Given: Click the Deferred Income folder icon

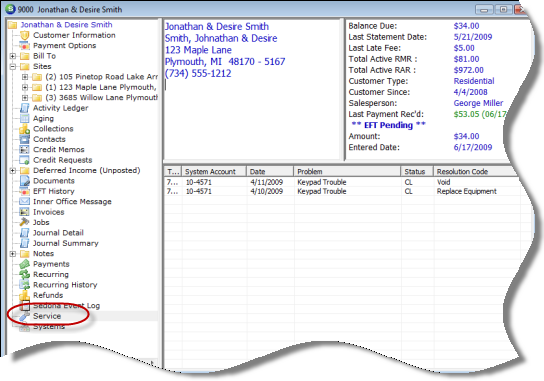Looking at the screenshot, I should pos(24,171).
